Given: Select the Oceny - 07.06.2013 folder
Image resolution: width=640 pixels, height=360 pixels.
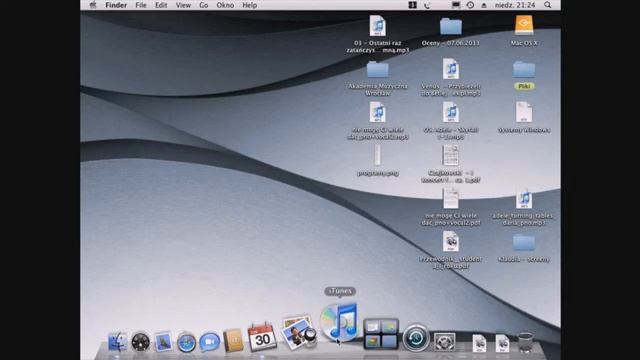Looking at the screenshot, I should point(451,27).
